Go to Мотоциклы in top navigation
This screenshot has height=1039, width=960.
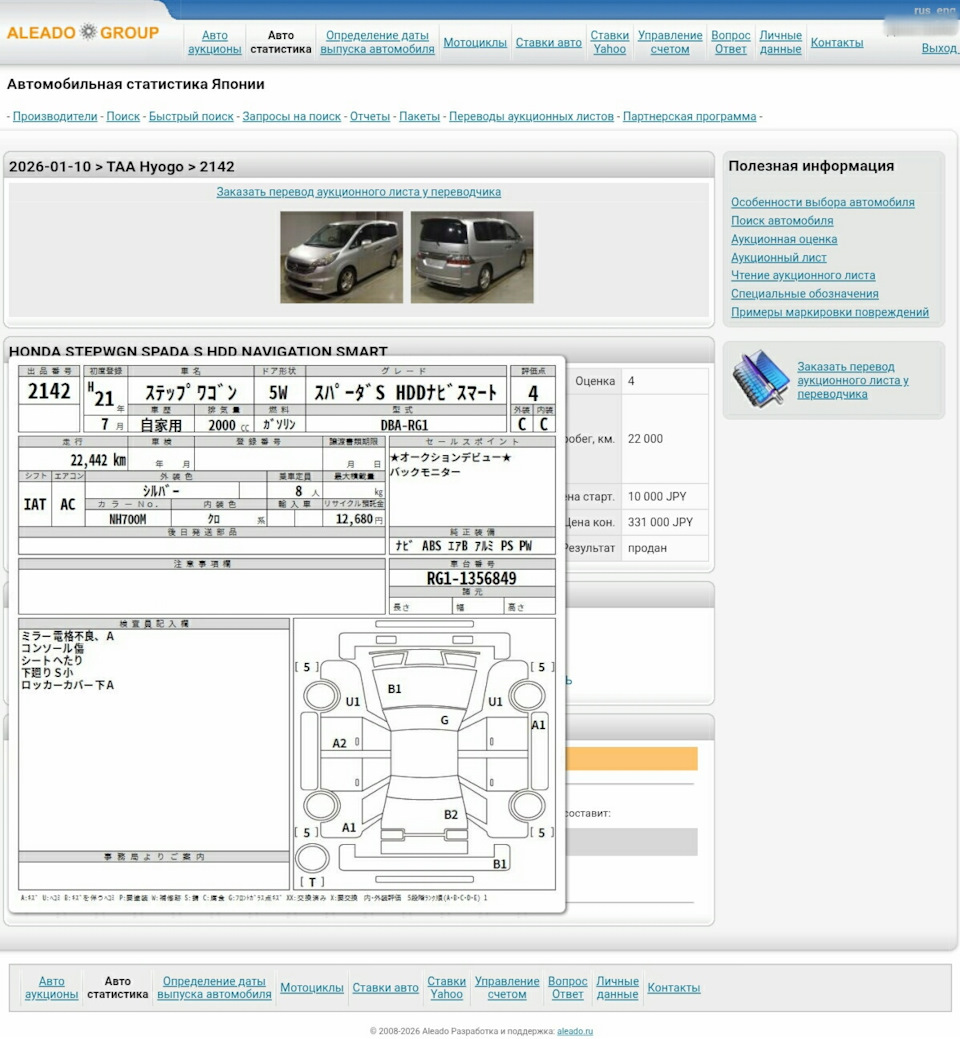click(475, 42)
